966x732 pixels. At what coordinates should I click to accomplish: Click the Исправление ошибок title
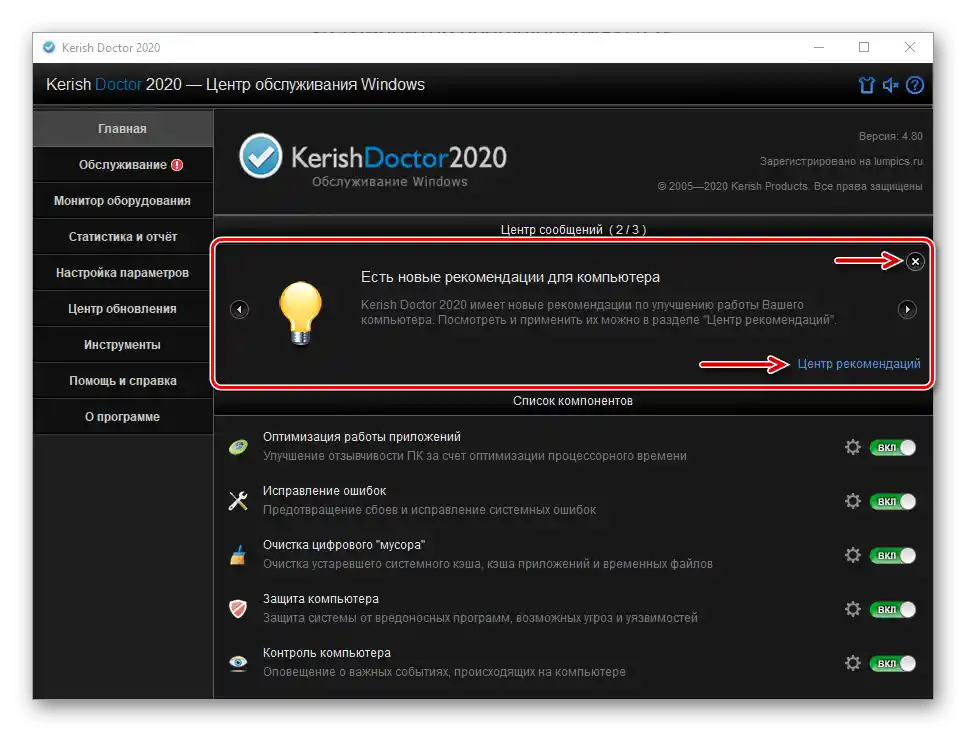(325, 491)
